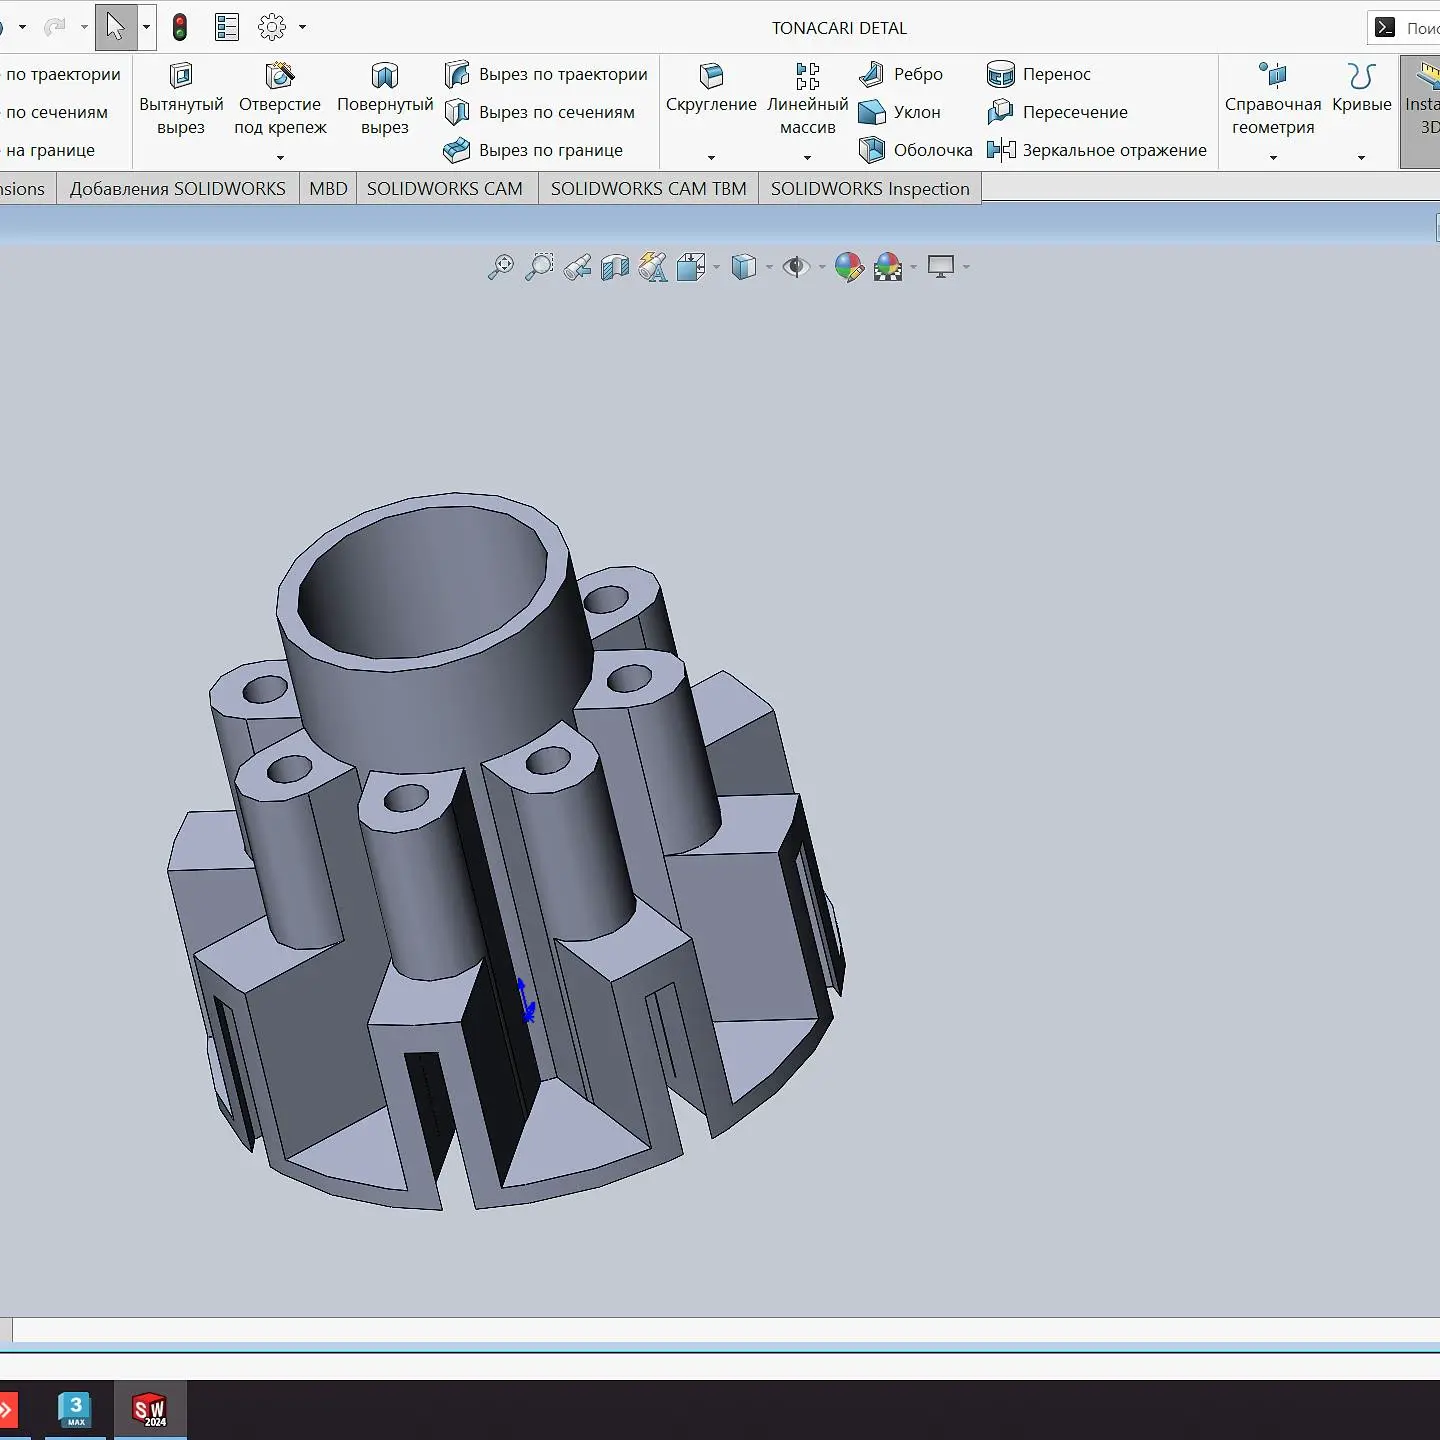Open the SOLIDWORKS CAM TBM tab
1440x1440 pixels.
point(648,188)
